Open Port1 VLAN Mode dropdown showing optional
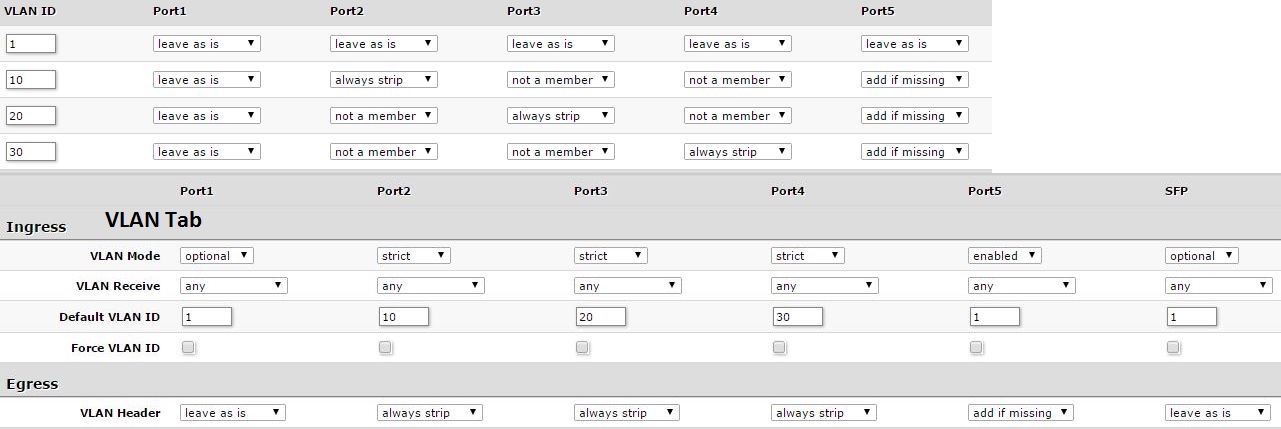The width and height of the screenshot is (1281, 429). (217, 256)
